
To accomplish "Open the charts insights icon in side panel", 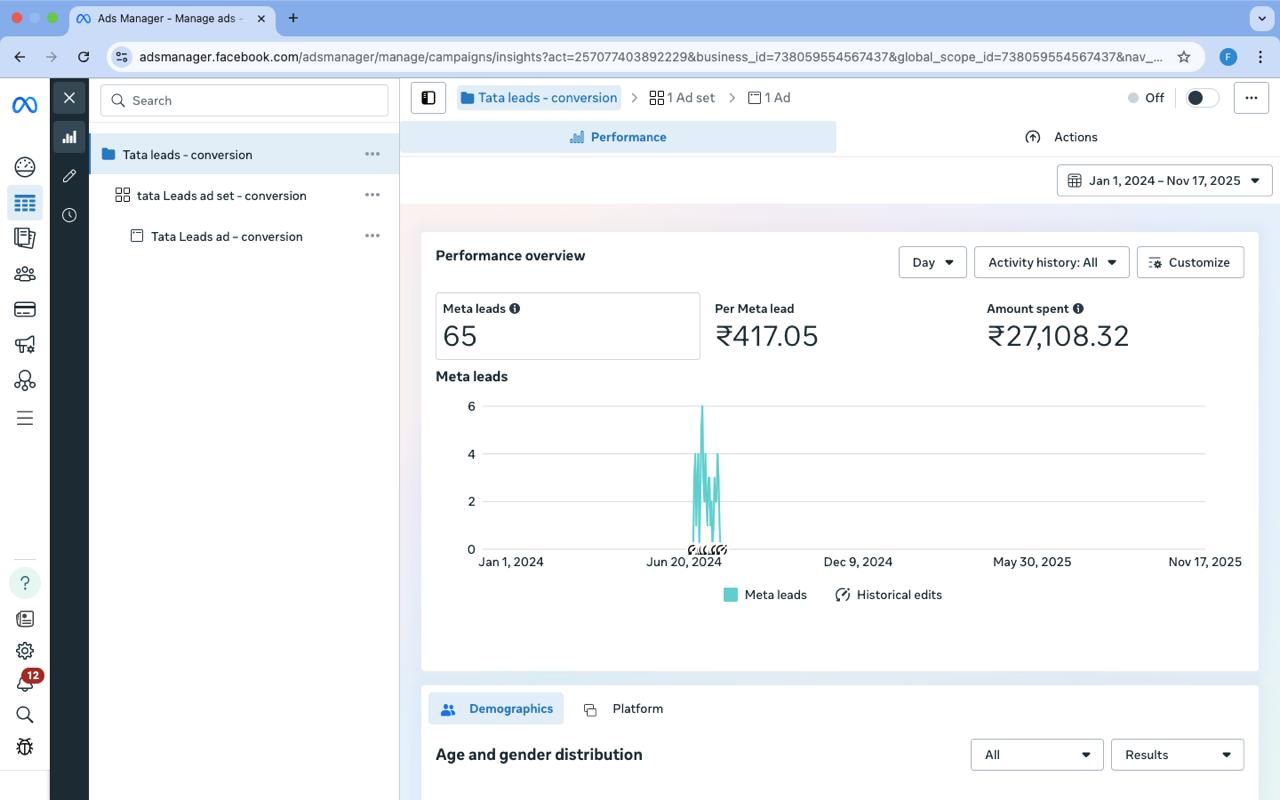I will coord(69,137).
